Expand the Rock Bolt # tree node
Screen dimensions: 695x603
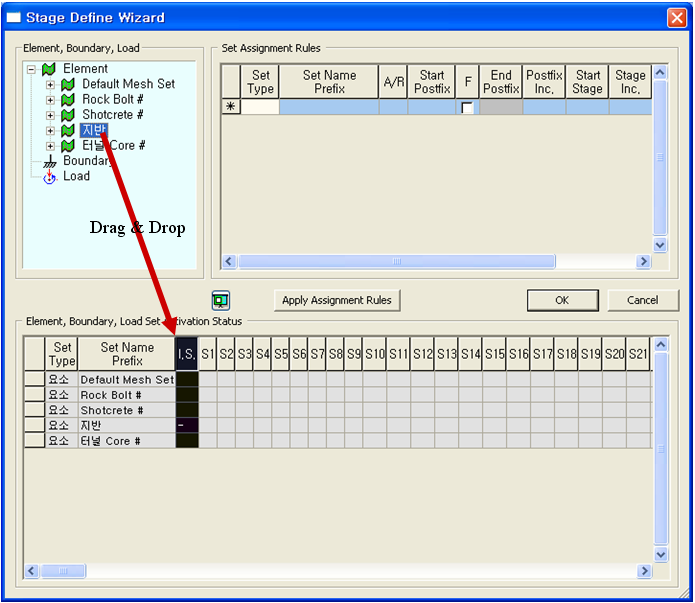[50, 100]
